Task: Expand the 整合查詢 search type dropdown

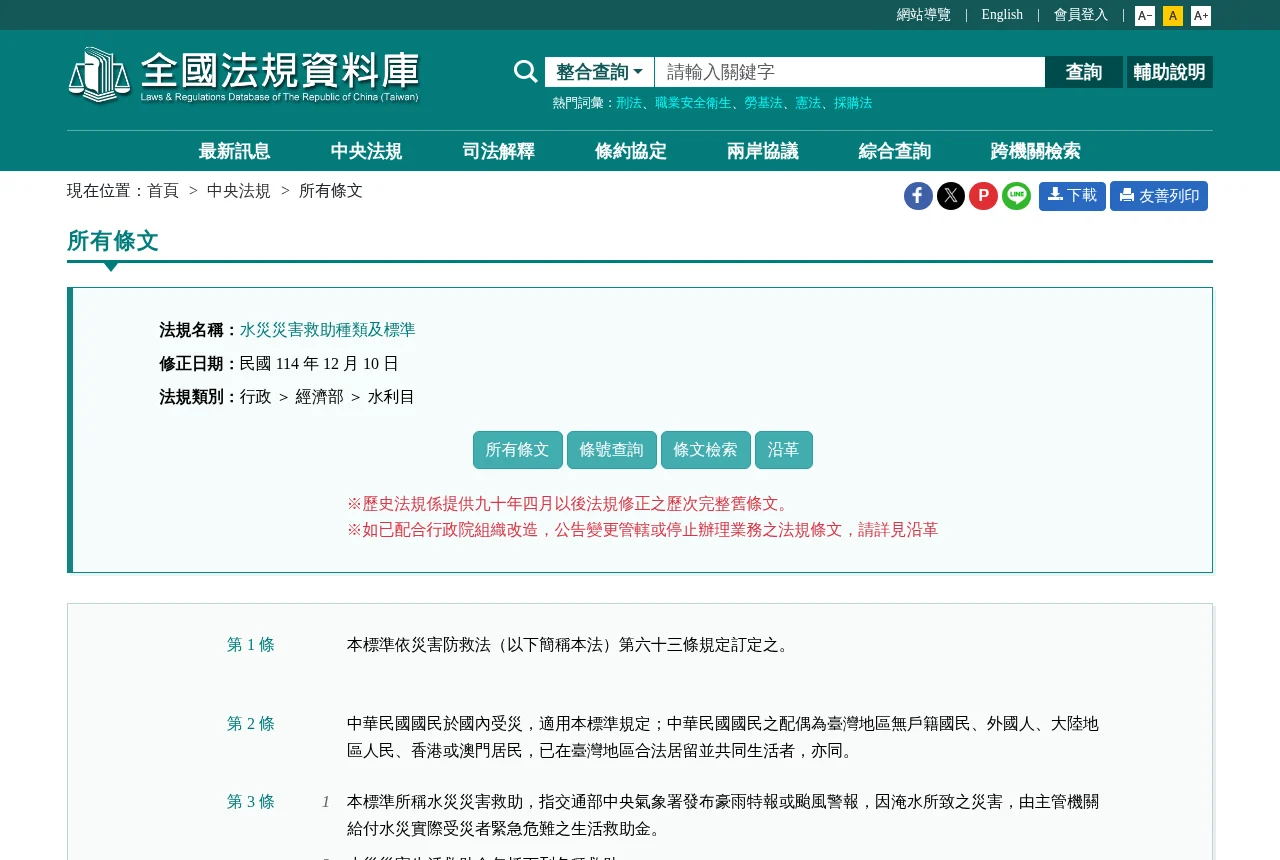Action: point(599,72)
